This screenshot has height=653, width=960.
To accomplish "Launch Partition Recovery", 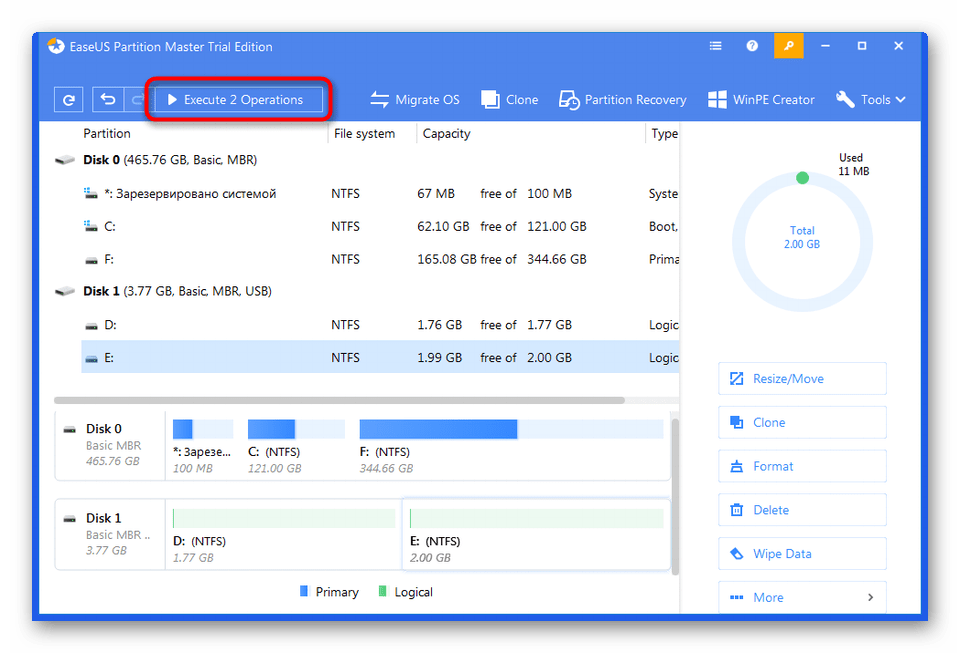I will [623, 100].
